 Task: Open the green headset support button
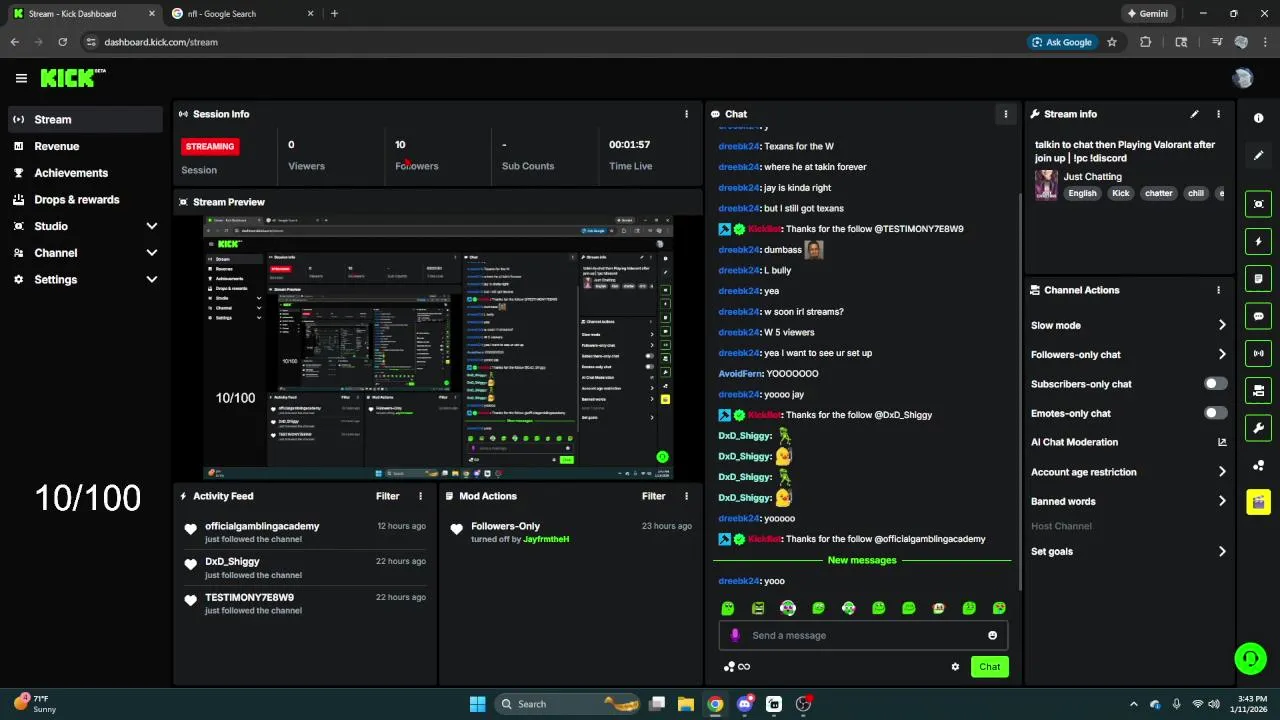click(x=1250, y=658)
